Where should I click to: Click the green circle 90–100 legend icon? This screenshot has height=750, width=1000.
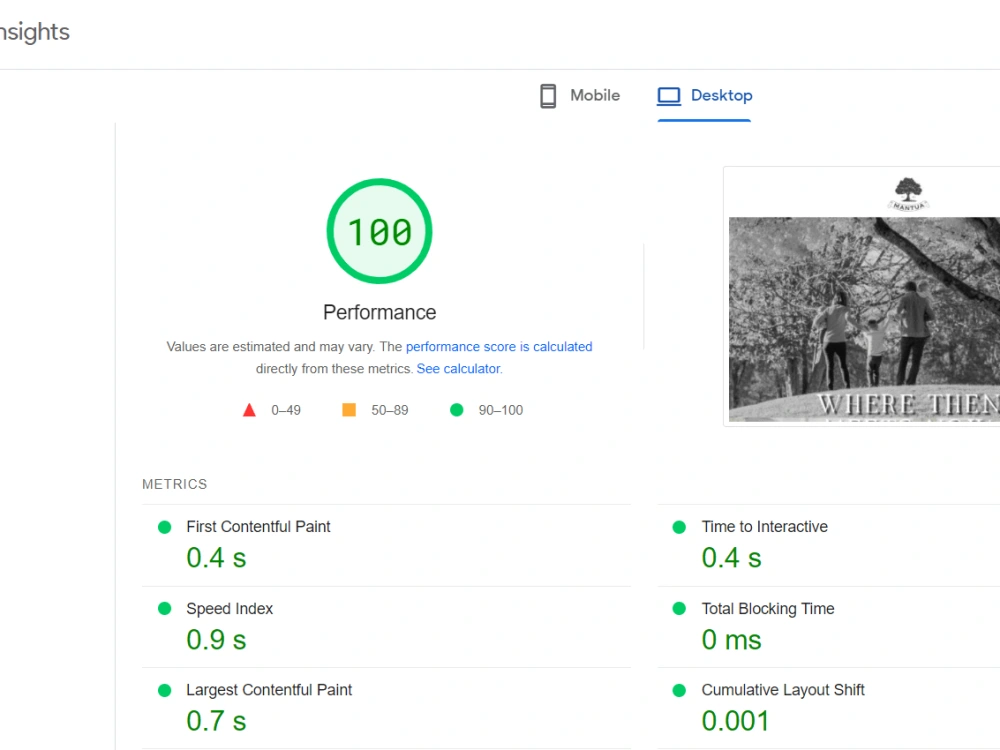457,409
